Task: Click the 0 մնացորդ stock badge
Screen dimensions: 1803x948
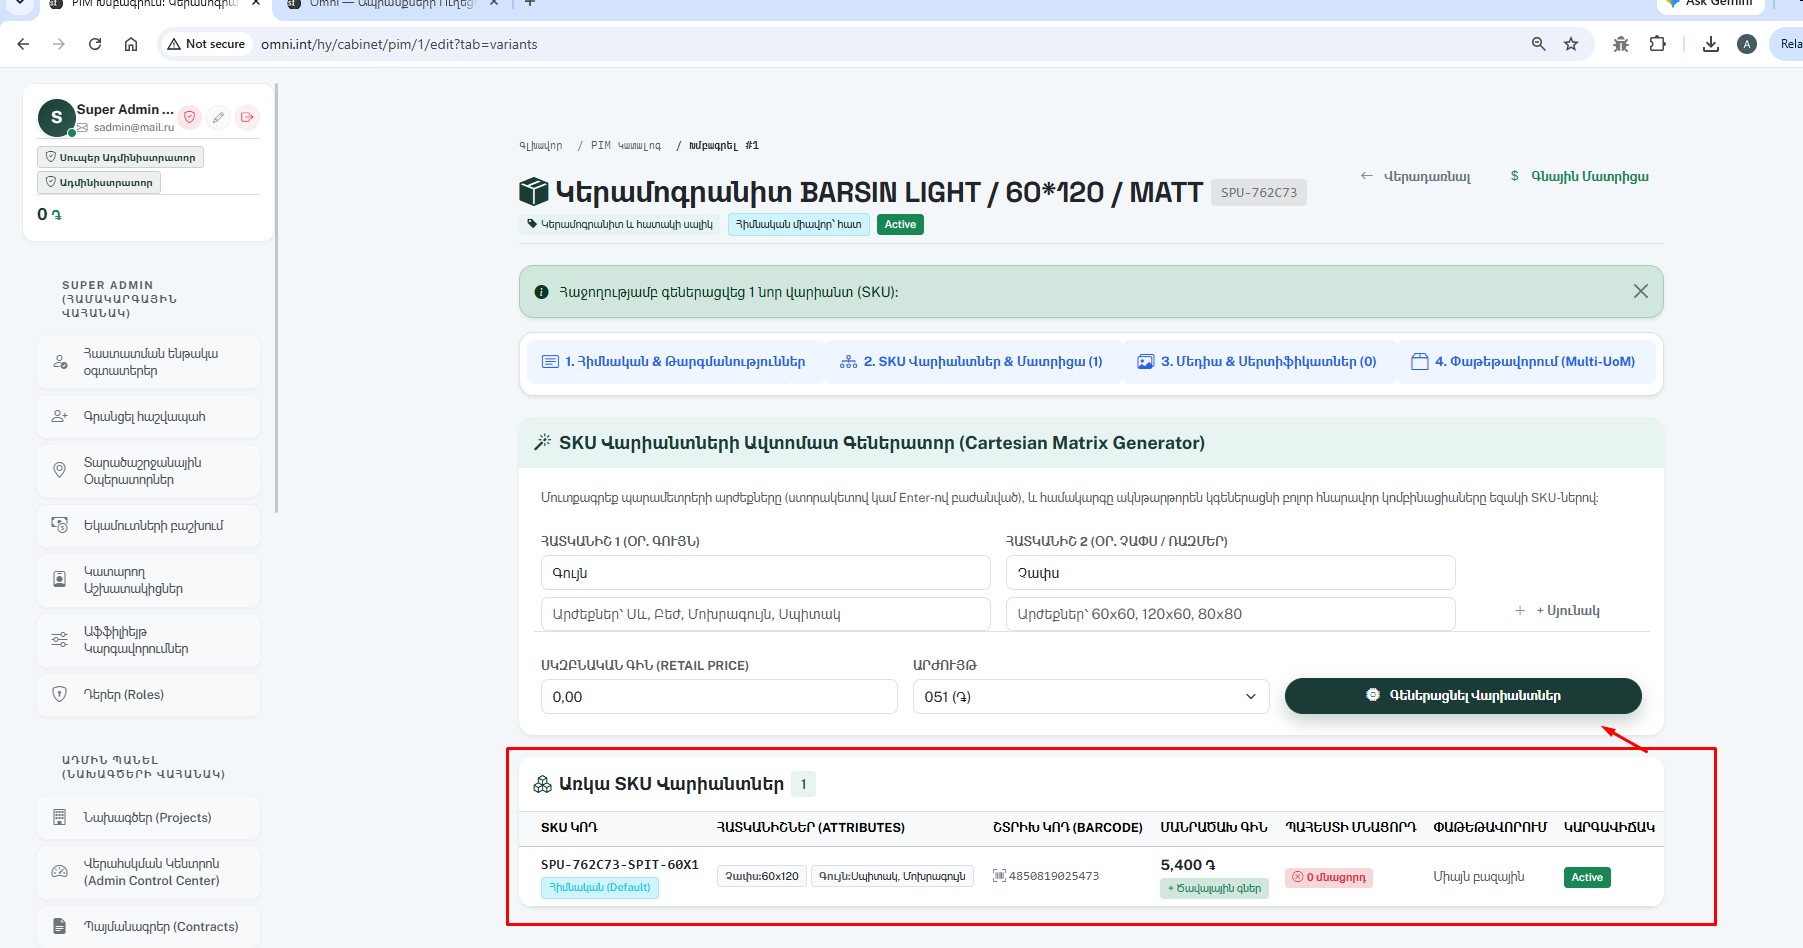Action: [x=1329, y=877]
